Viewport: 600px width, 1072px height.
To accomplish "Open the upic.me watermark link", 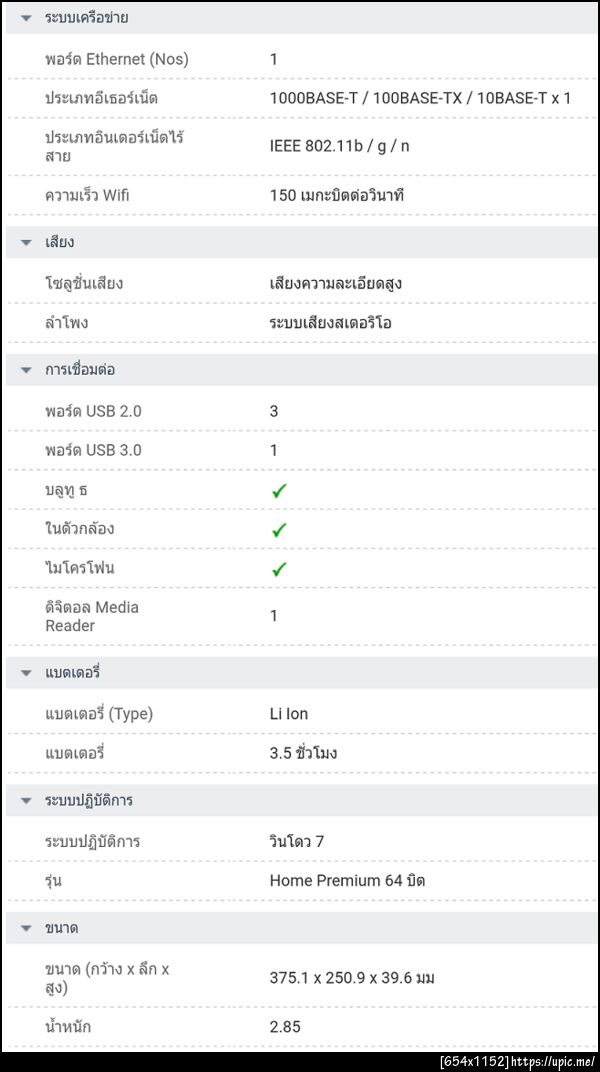I will coord(558,1061).
